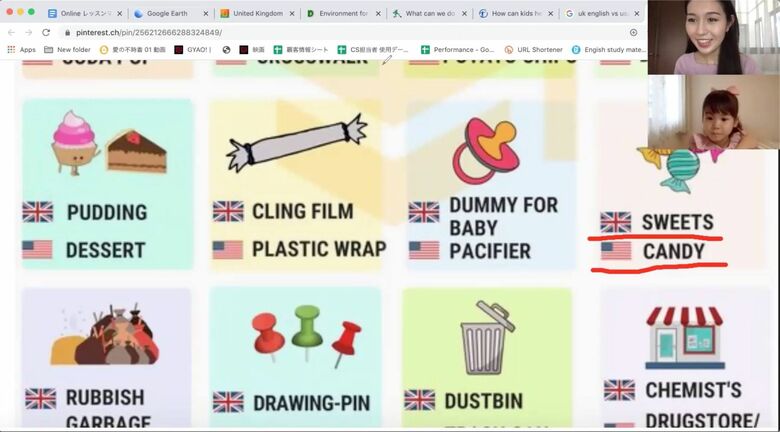780x432 pixels.
Task: Click the browser back arrow
Action: pos(11,32)
